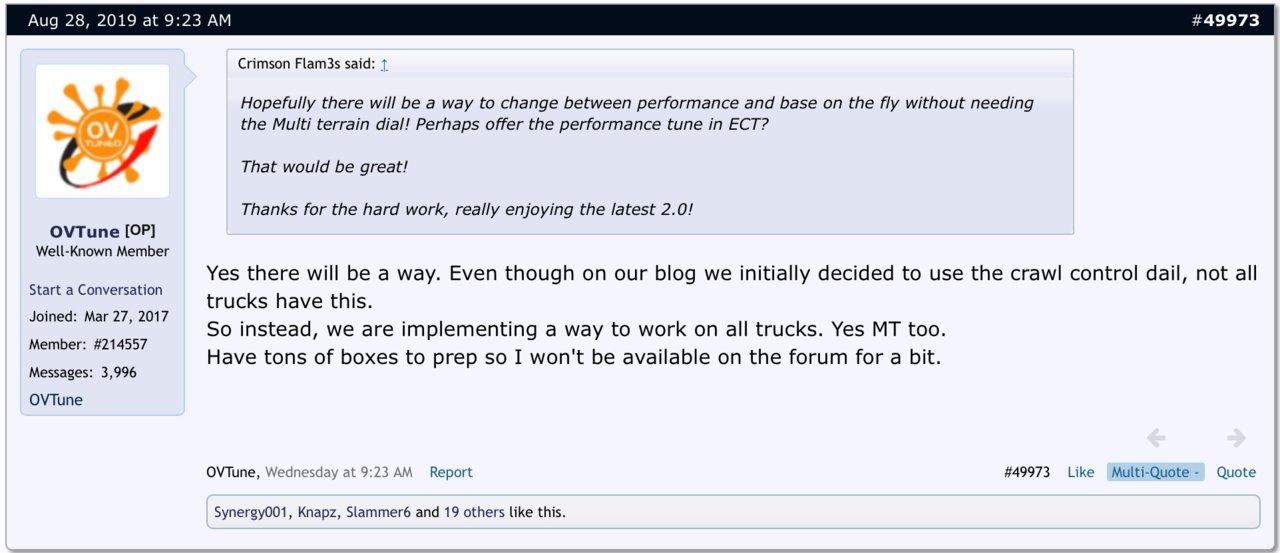Screen dimensions: 1280x553
Task: Open the #49973 permalink in the header bar
Action: click(x=1225, y=19)
